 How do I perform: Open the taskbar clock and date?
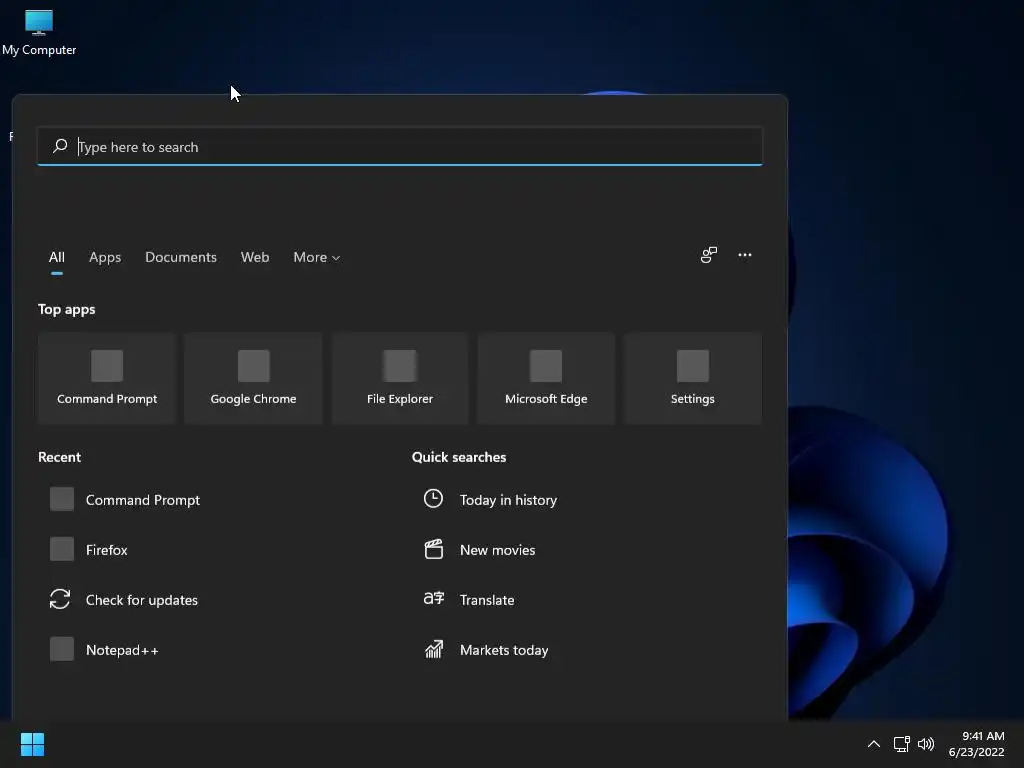pyautogui.click(x=976, y=744)
